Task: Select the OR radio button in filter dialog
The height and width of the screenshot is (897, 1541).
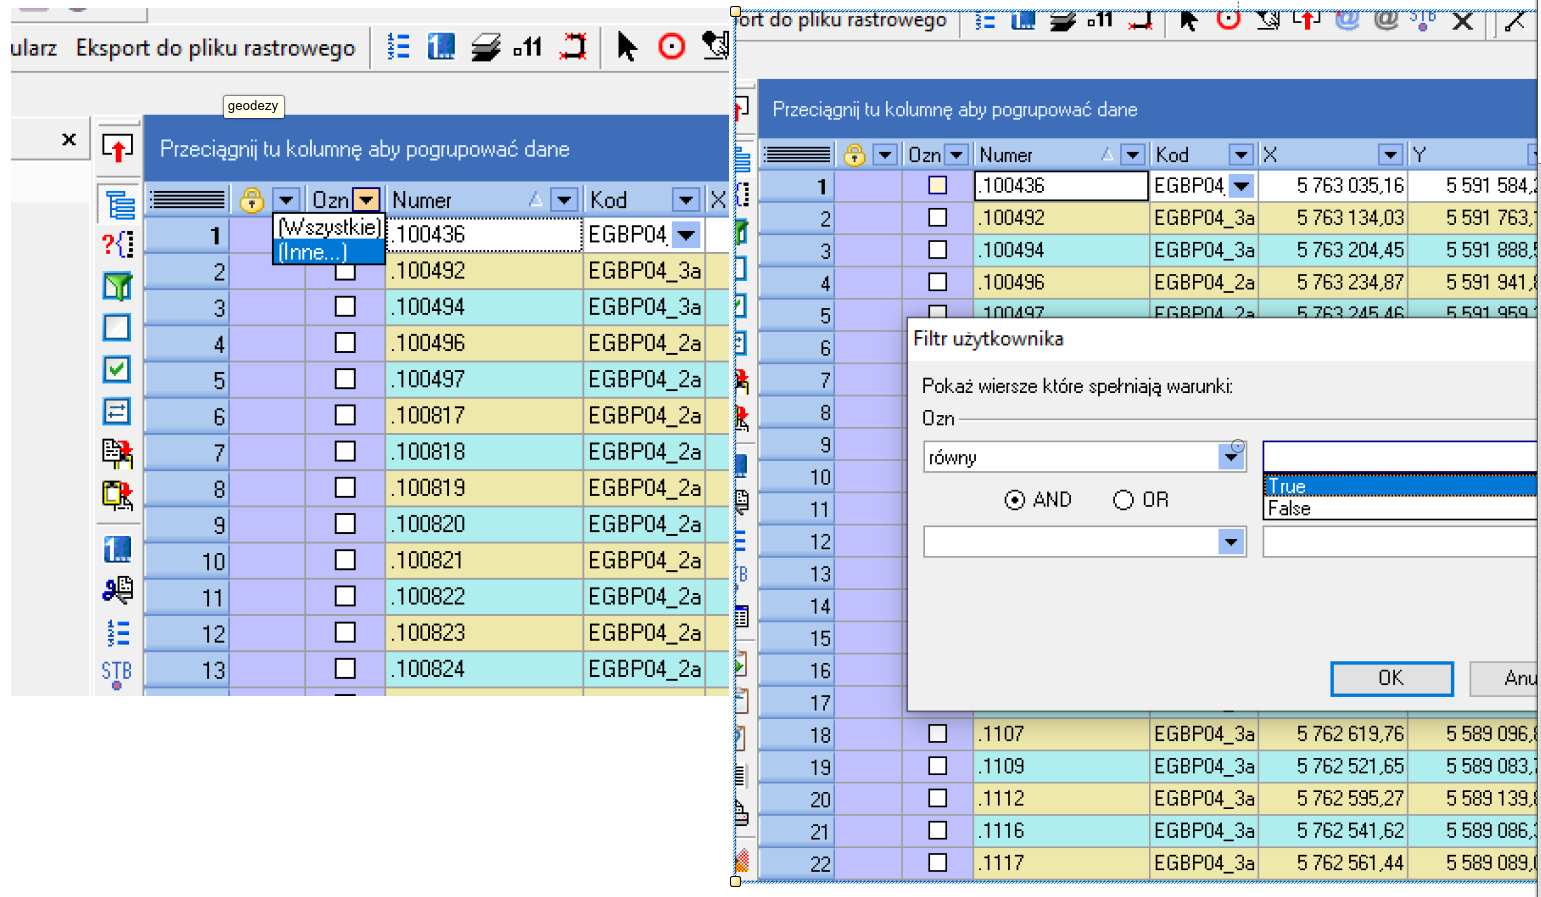Action: coord(1123,500)
